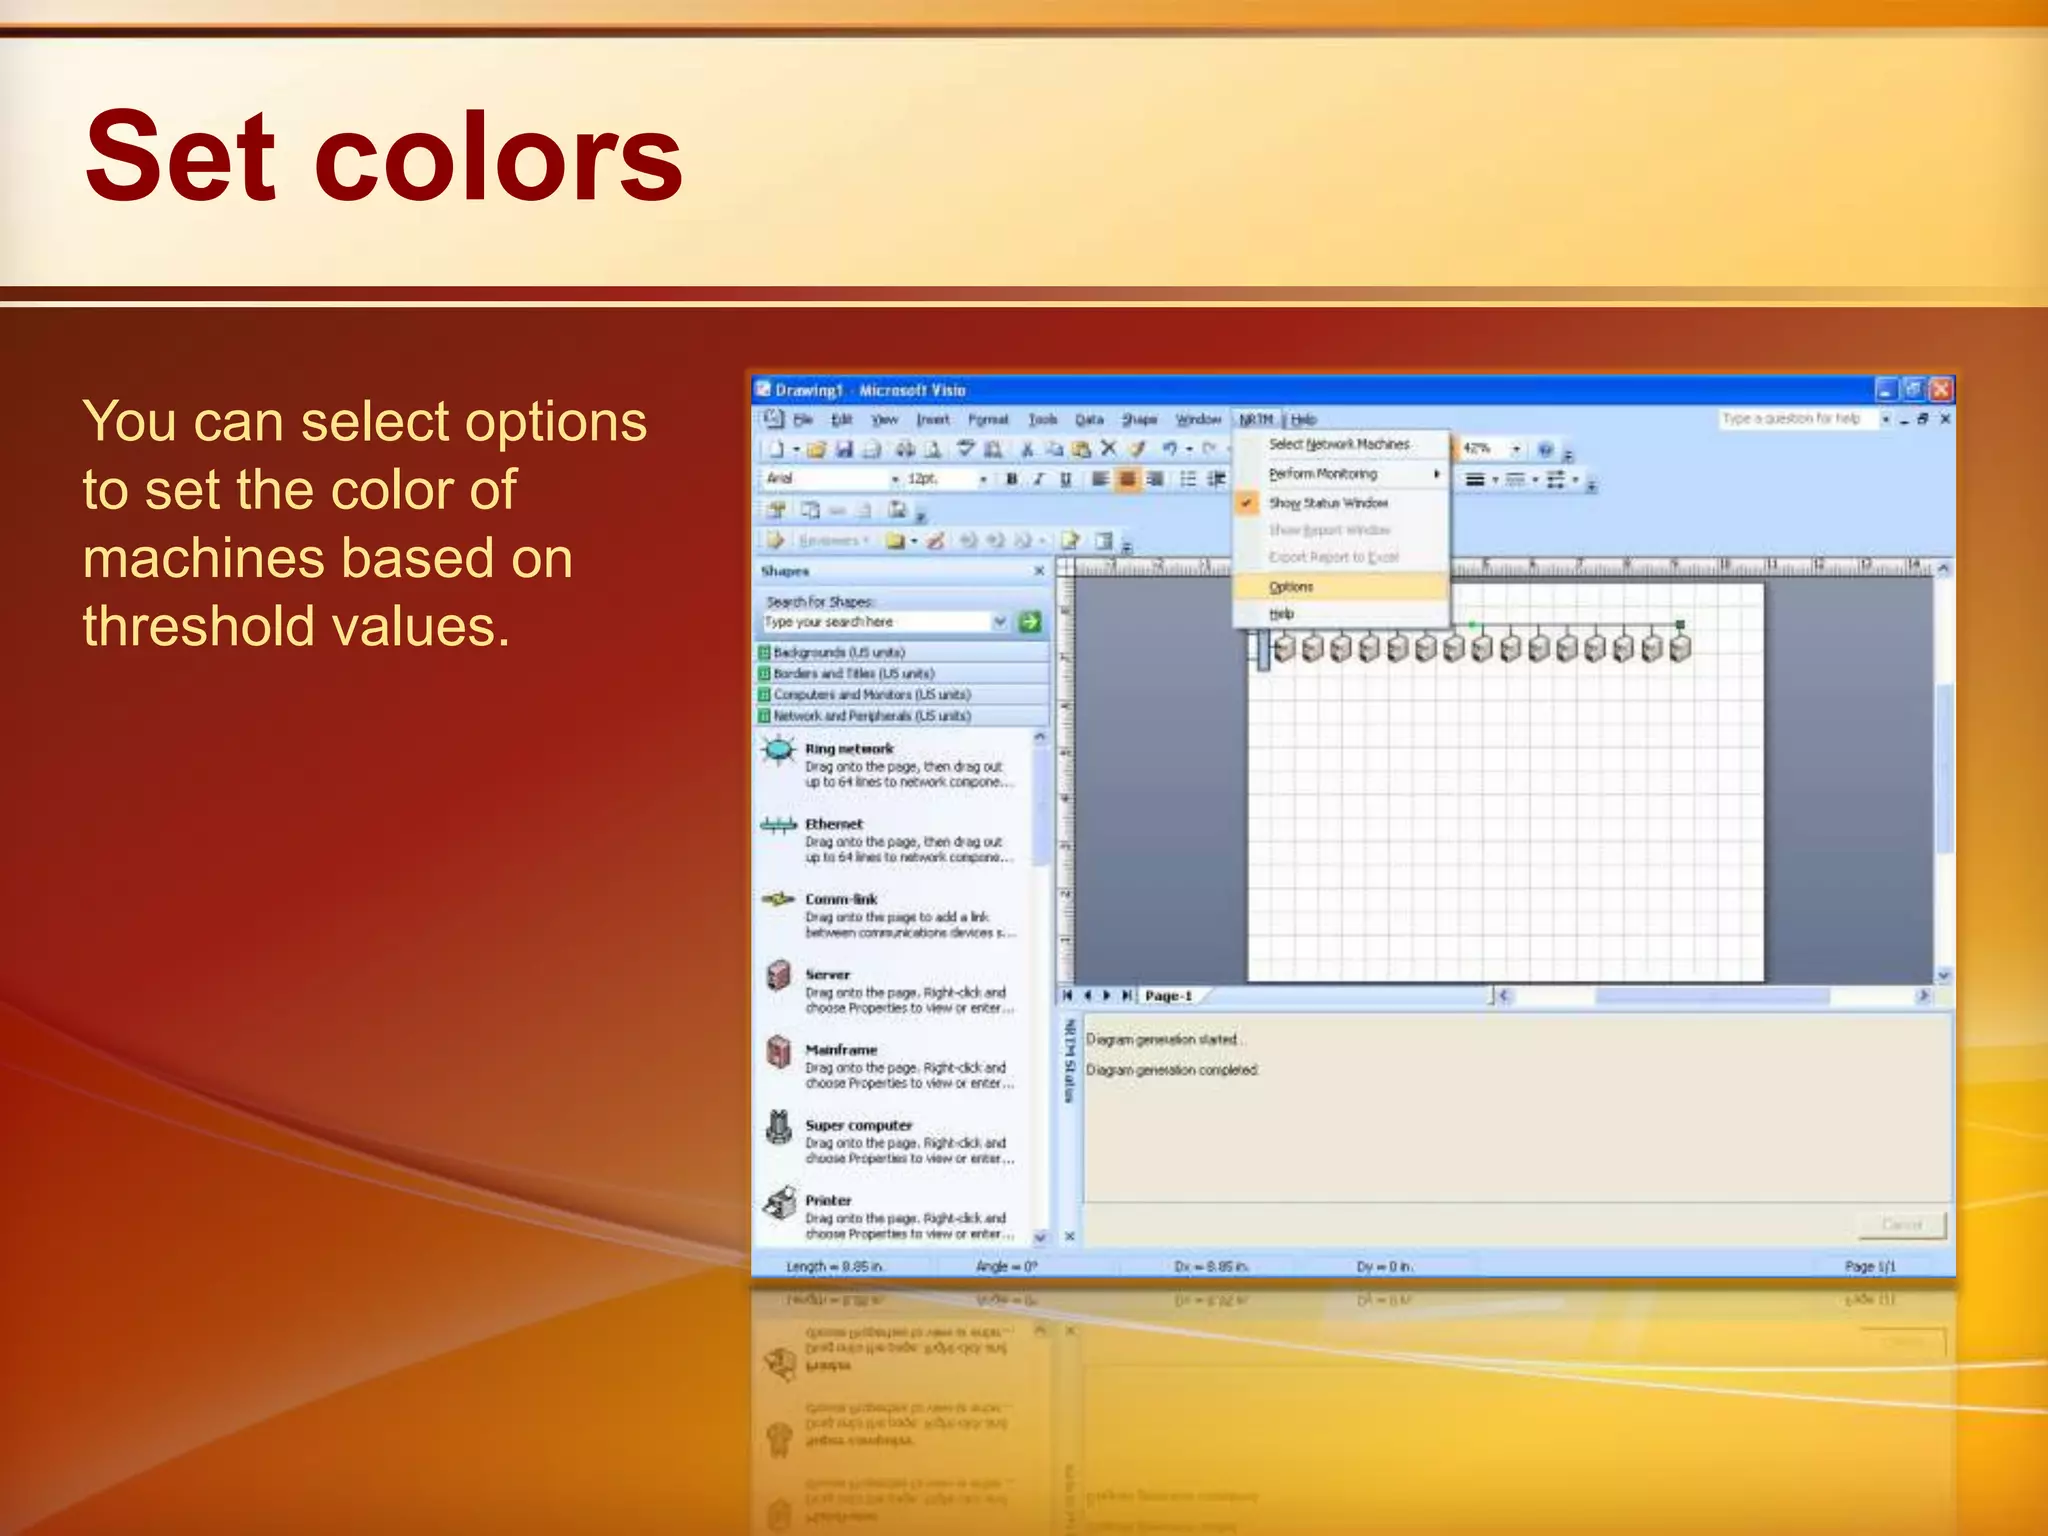Click the horizontal scrollbar of the drawing
The height and width of the screenshot is (1536, 2048).
pyautogui.click(x=1711, y=996)
